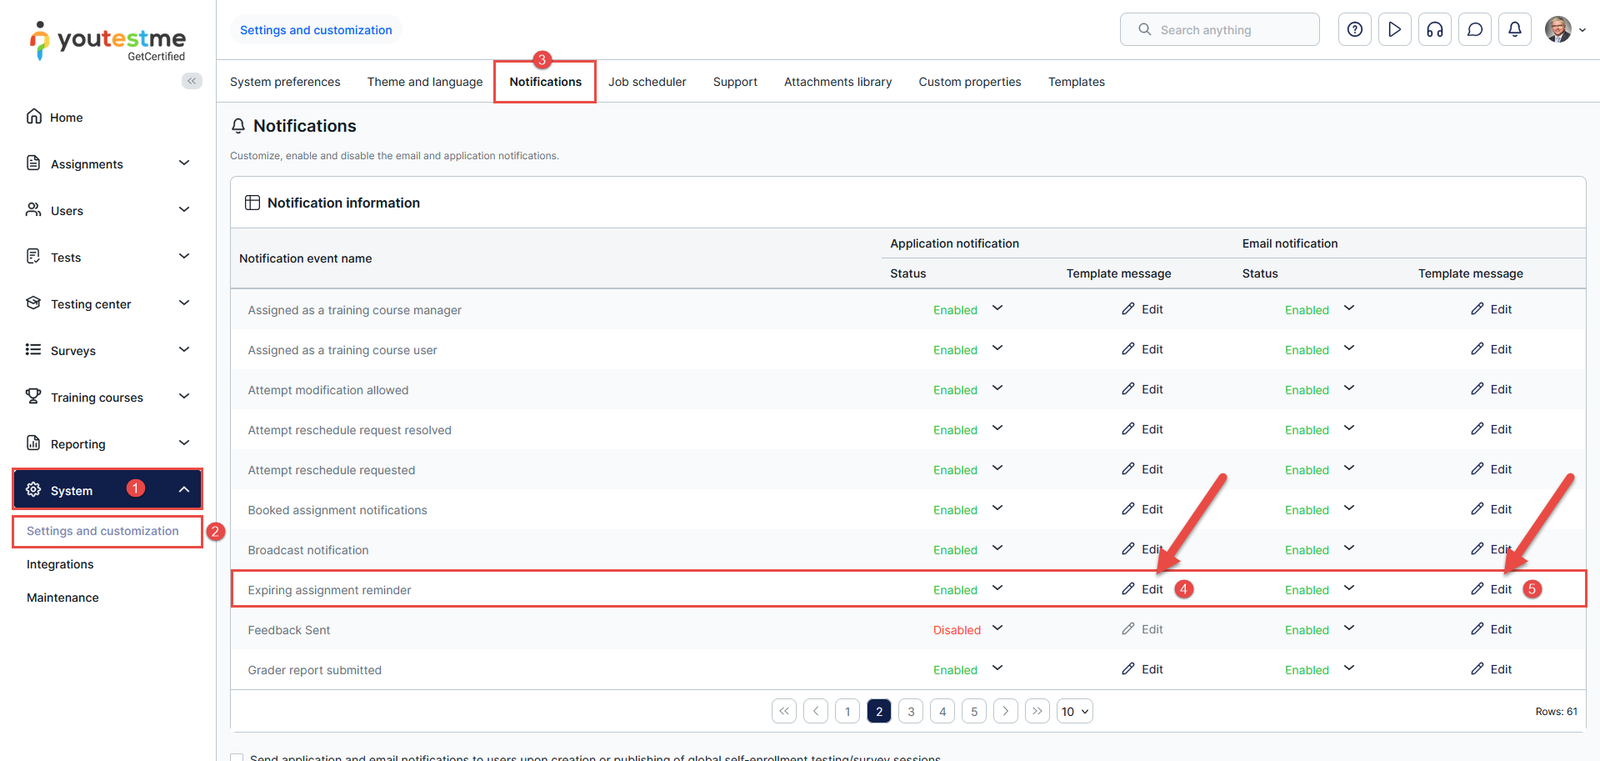Open the Templates tab

1076,82
